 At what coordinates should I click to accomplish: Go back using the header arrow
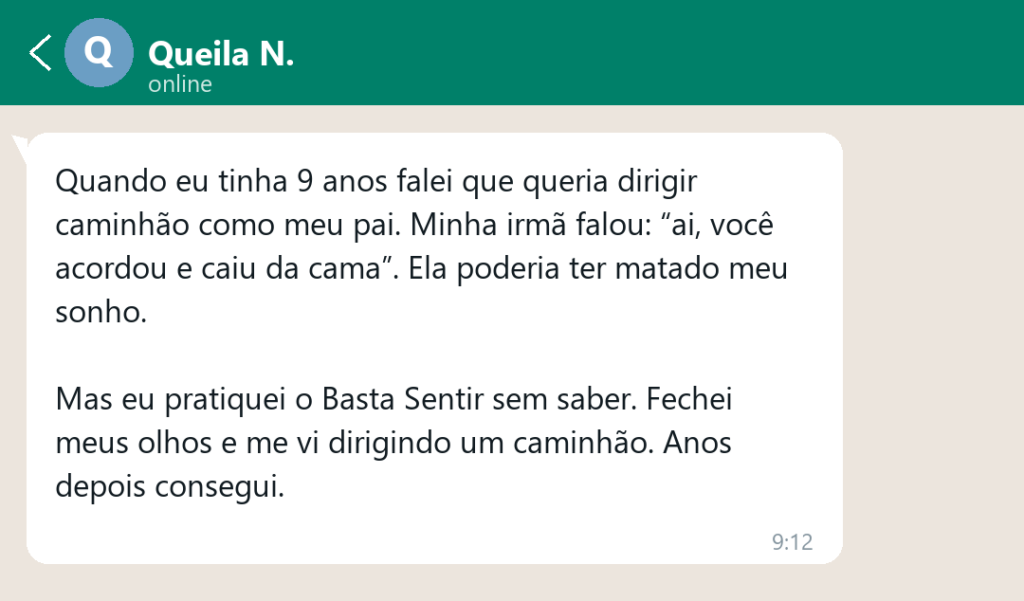(40, 53)
